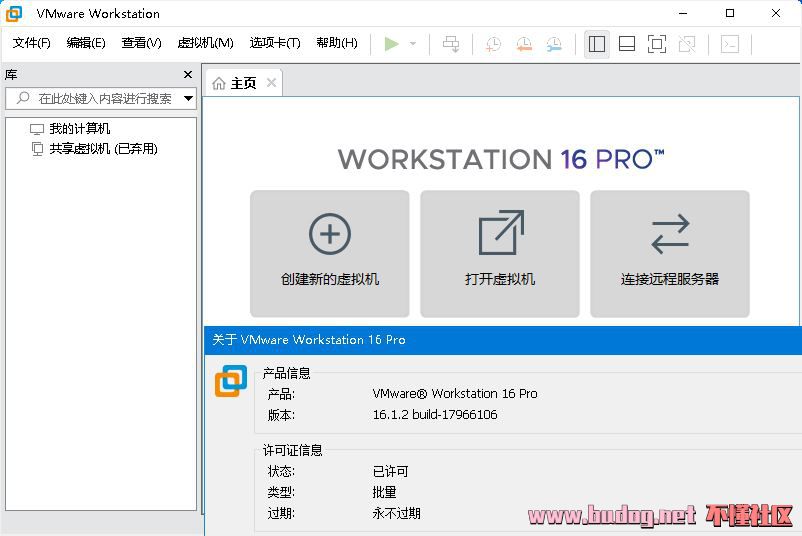Open the 帮助(H) menu

point(337,43)
